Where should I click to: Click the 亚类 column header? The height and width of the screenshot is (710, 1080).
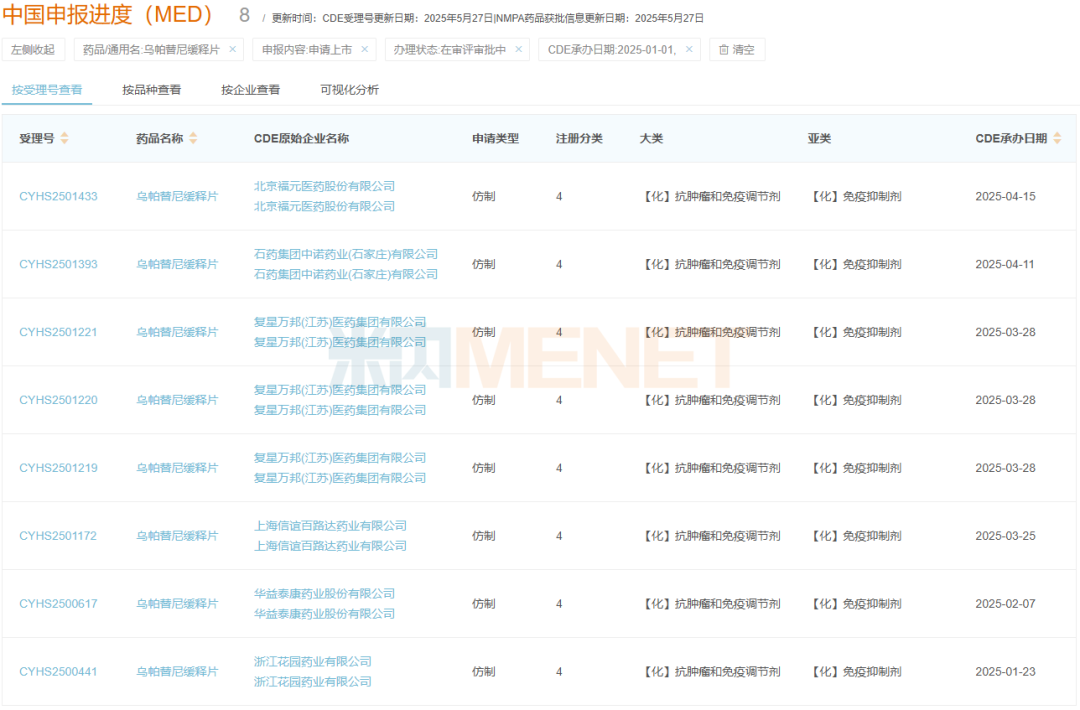pos(819,138)
